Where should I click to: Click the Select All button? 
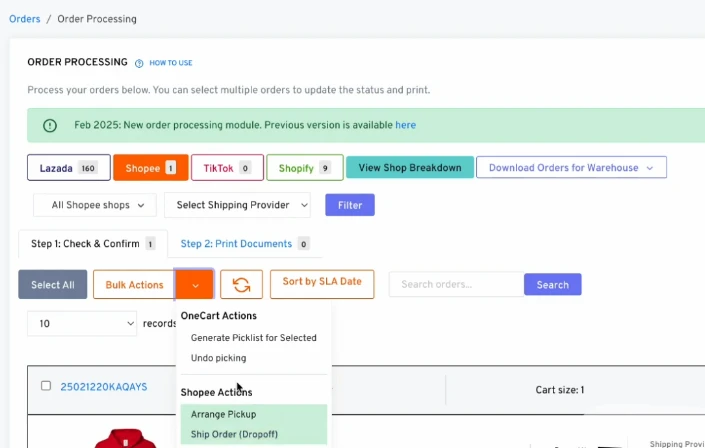click(53, 284)
